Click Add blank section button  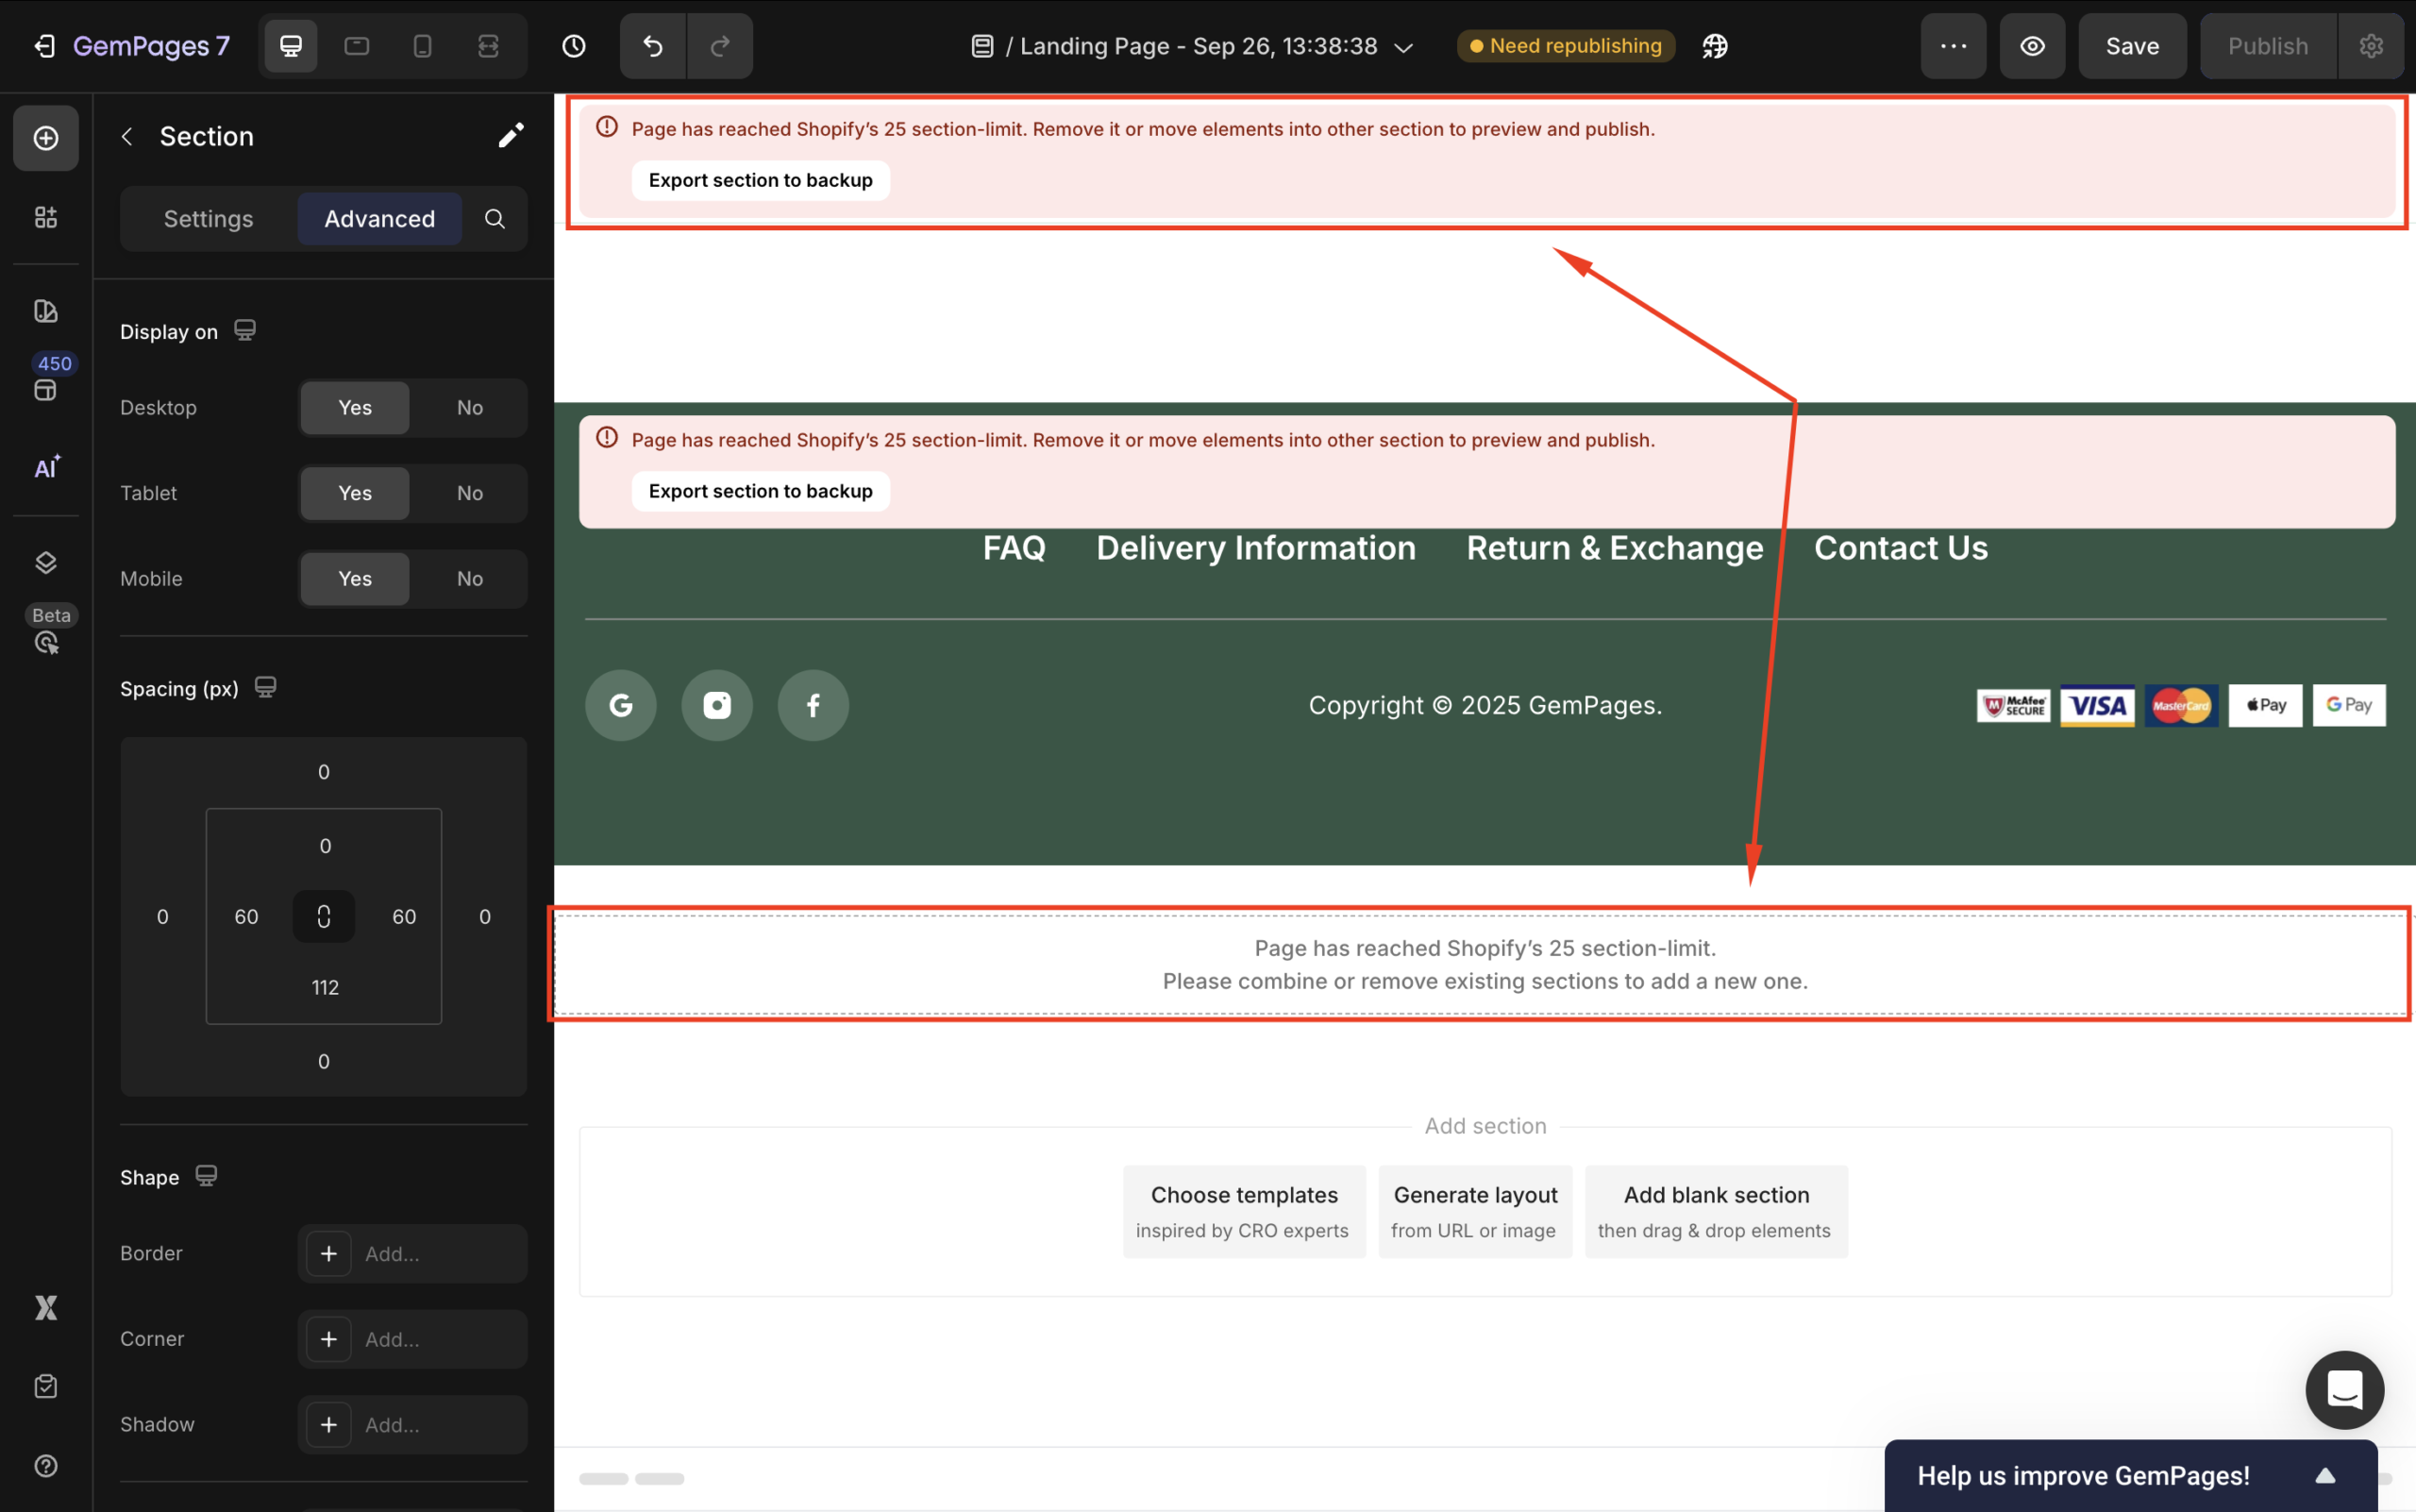tap(1715, 1211)
